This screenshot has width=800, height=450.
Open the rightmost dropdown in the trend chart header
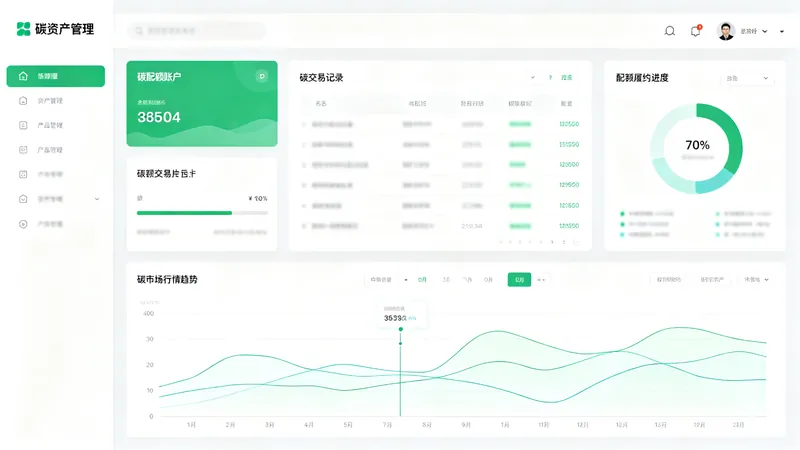coord(756,280)
